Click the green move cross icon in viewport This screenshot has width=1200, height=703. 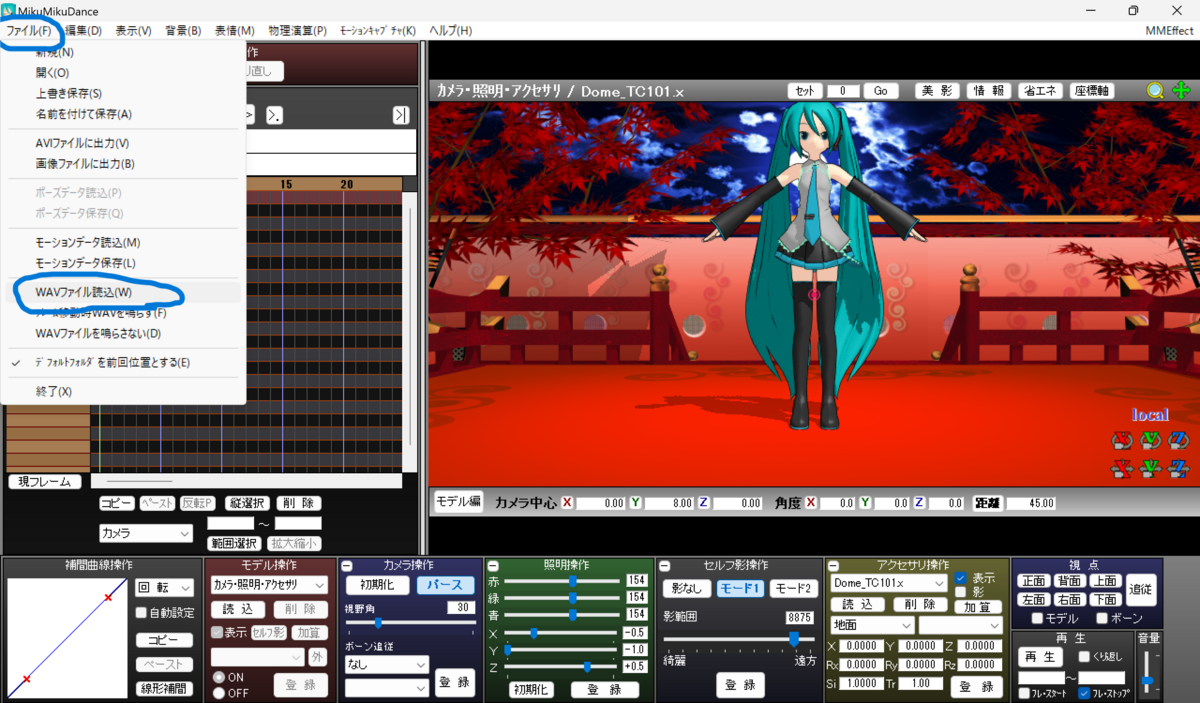point(1181,91)
